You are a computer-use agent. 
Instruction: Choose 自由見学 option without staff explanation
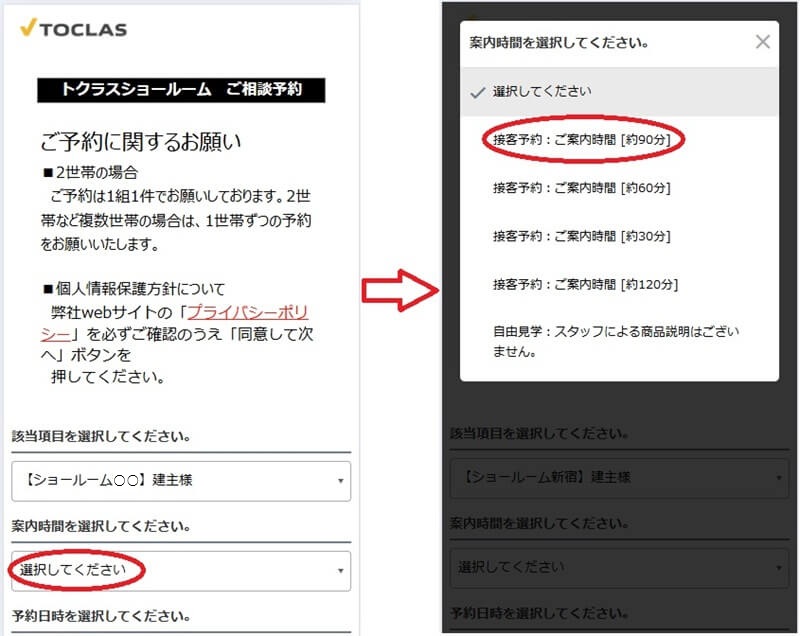click(x=615, y=341)
